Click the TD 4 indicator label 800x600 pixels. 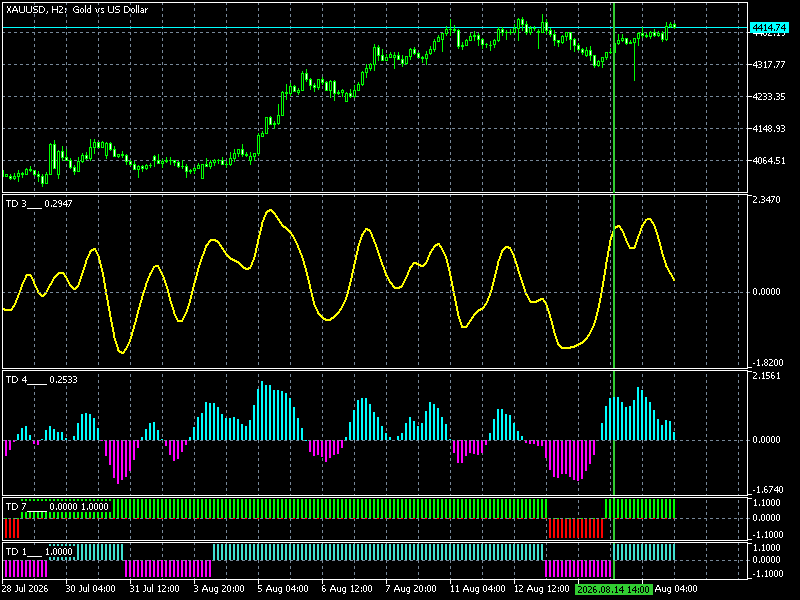pos(41,380)
